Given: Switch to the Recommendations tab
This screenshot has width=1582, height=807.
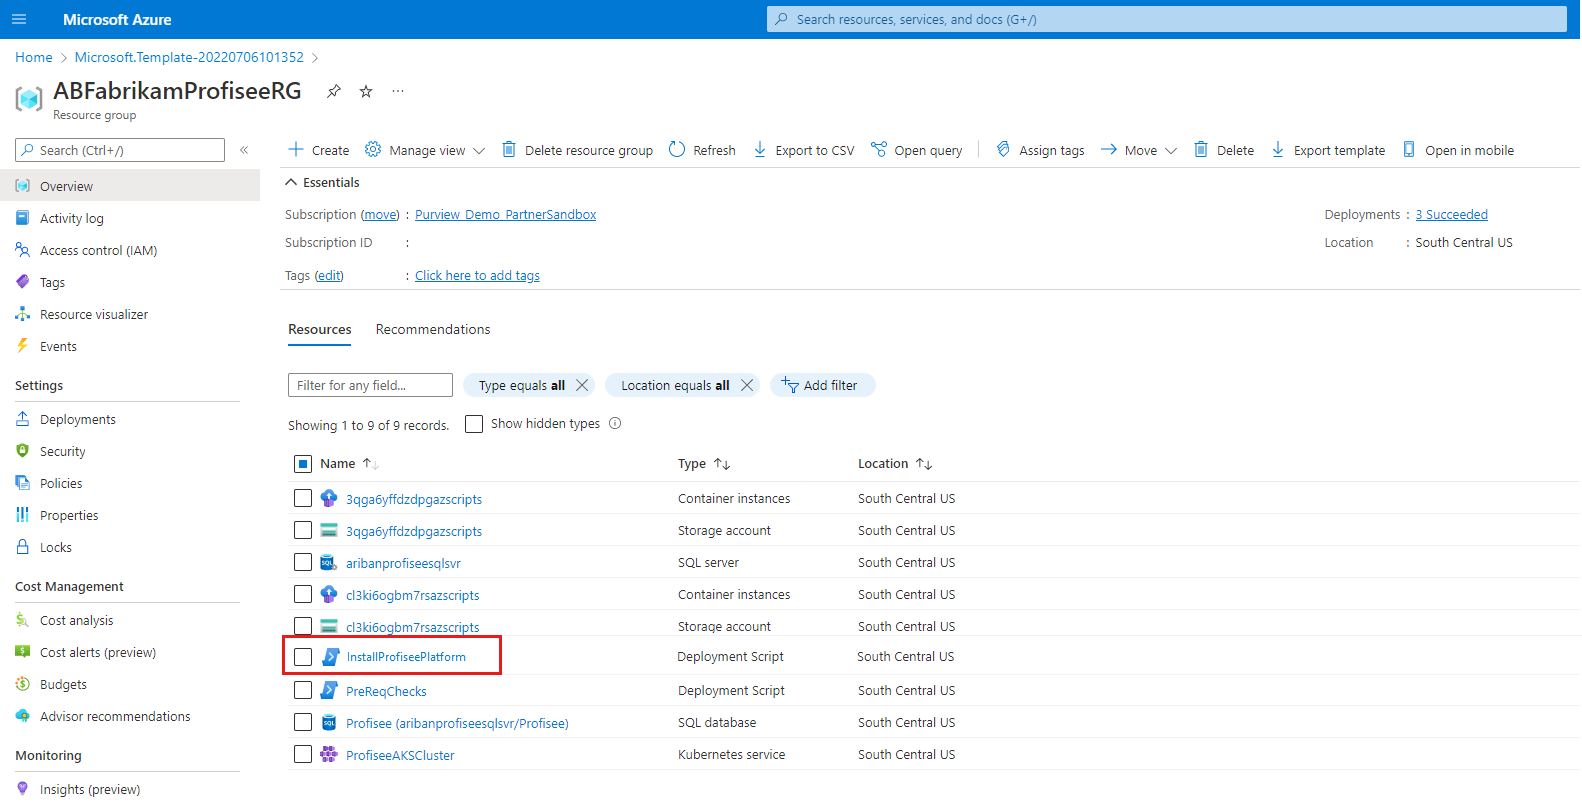Looking at the screenshot, I should 433,329.
